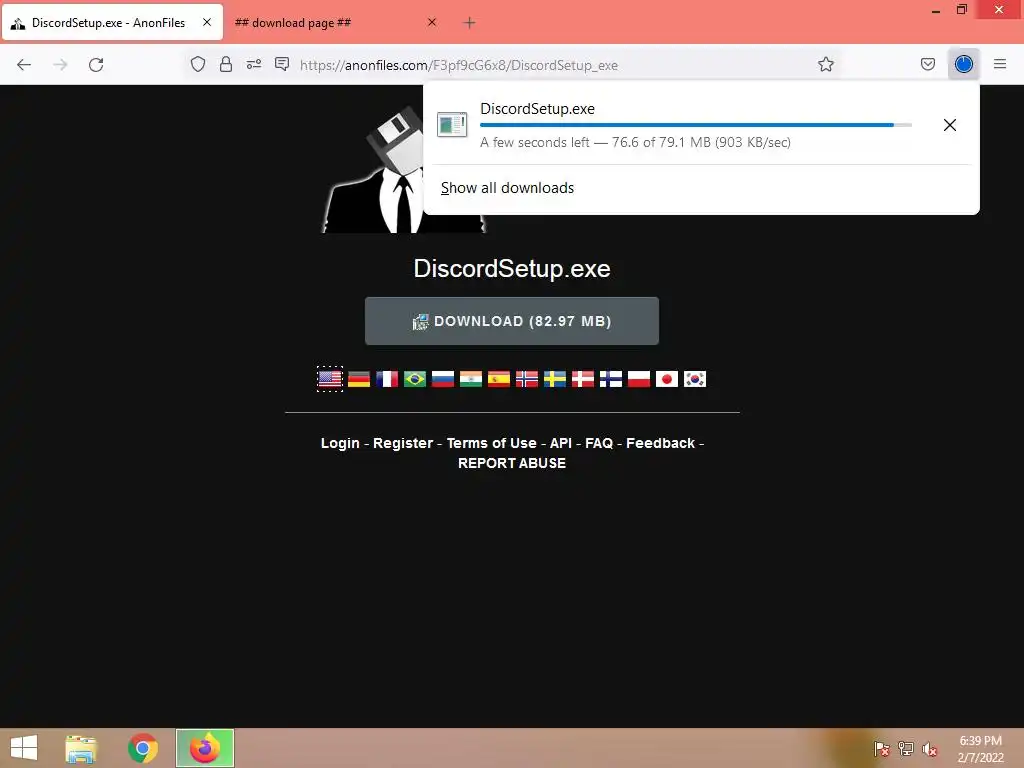The width and height of the screenshot is (1024, 768).
Task: Select the Swedish flag language
Action: pos(555,379)
